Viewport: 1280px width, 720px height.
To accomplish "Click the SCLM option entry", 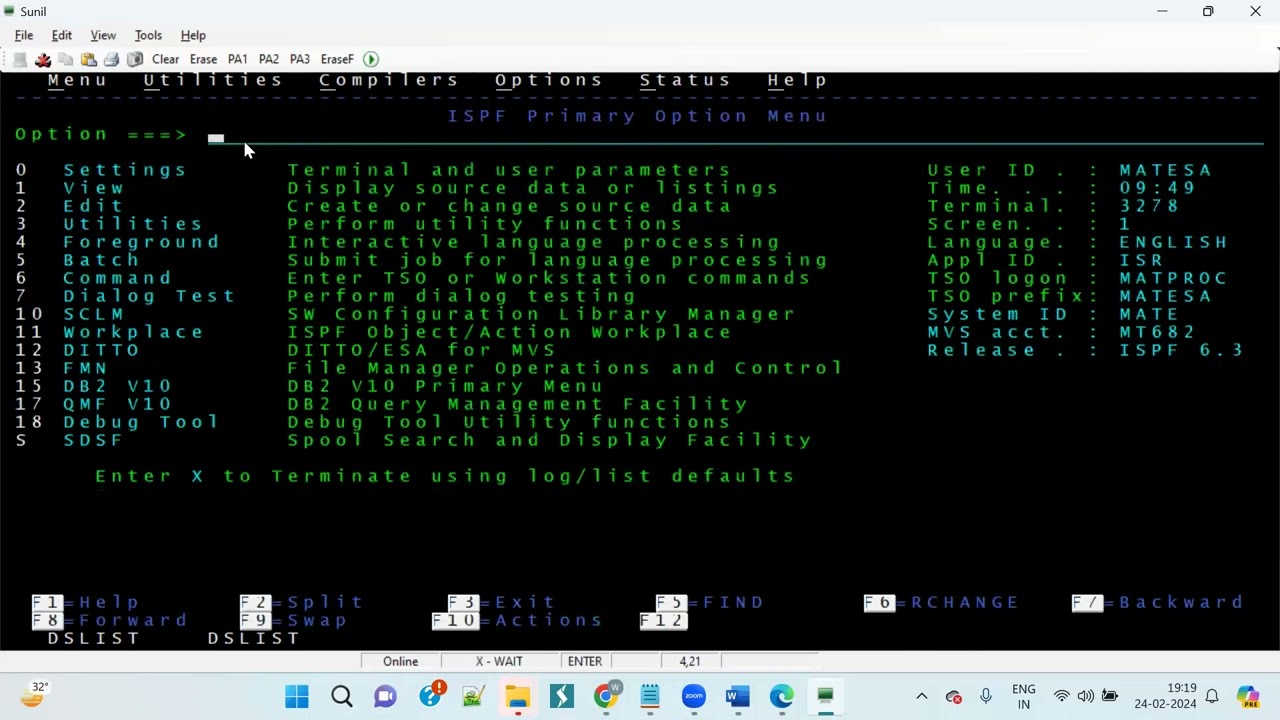I will (x=93, y=314).
